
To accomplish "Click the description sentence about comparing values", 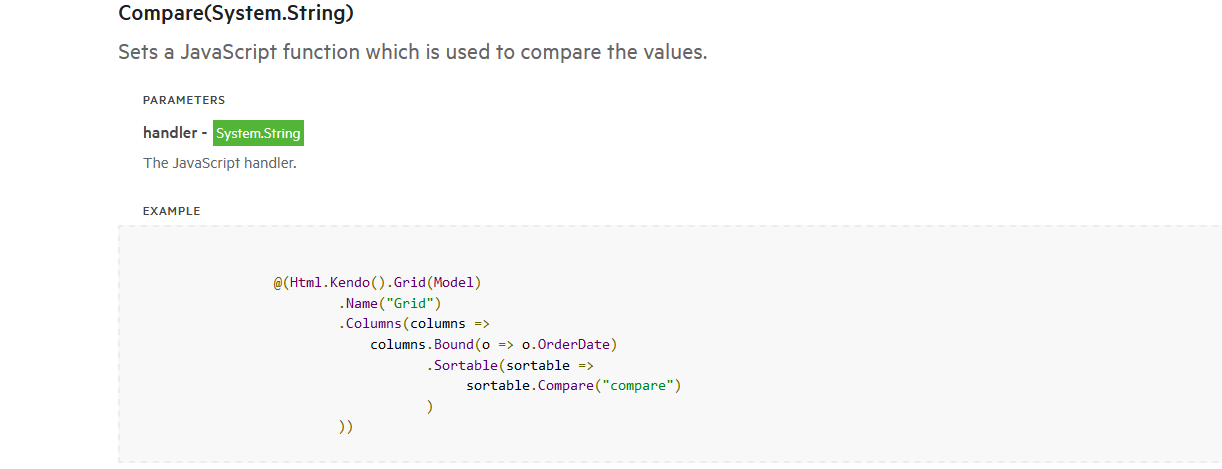I will pos(412,52).
